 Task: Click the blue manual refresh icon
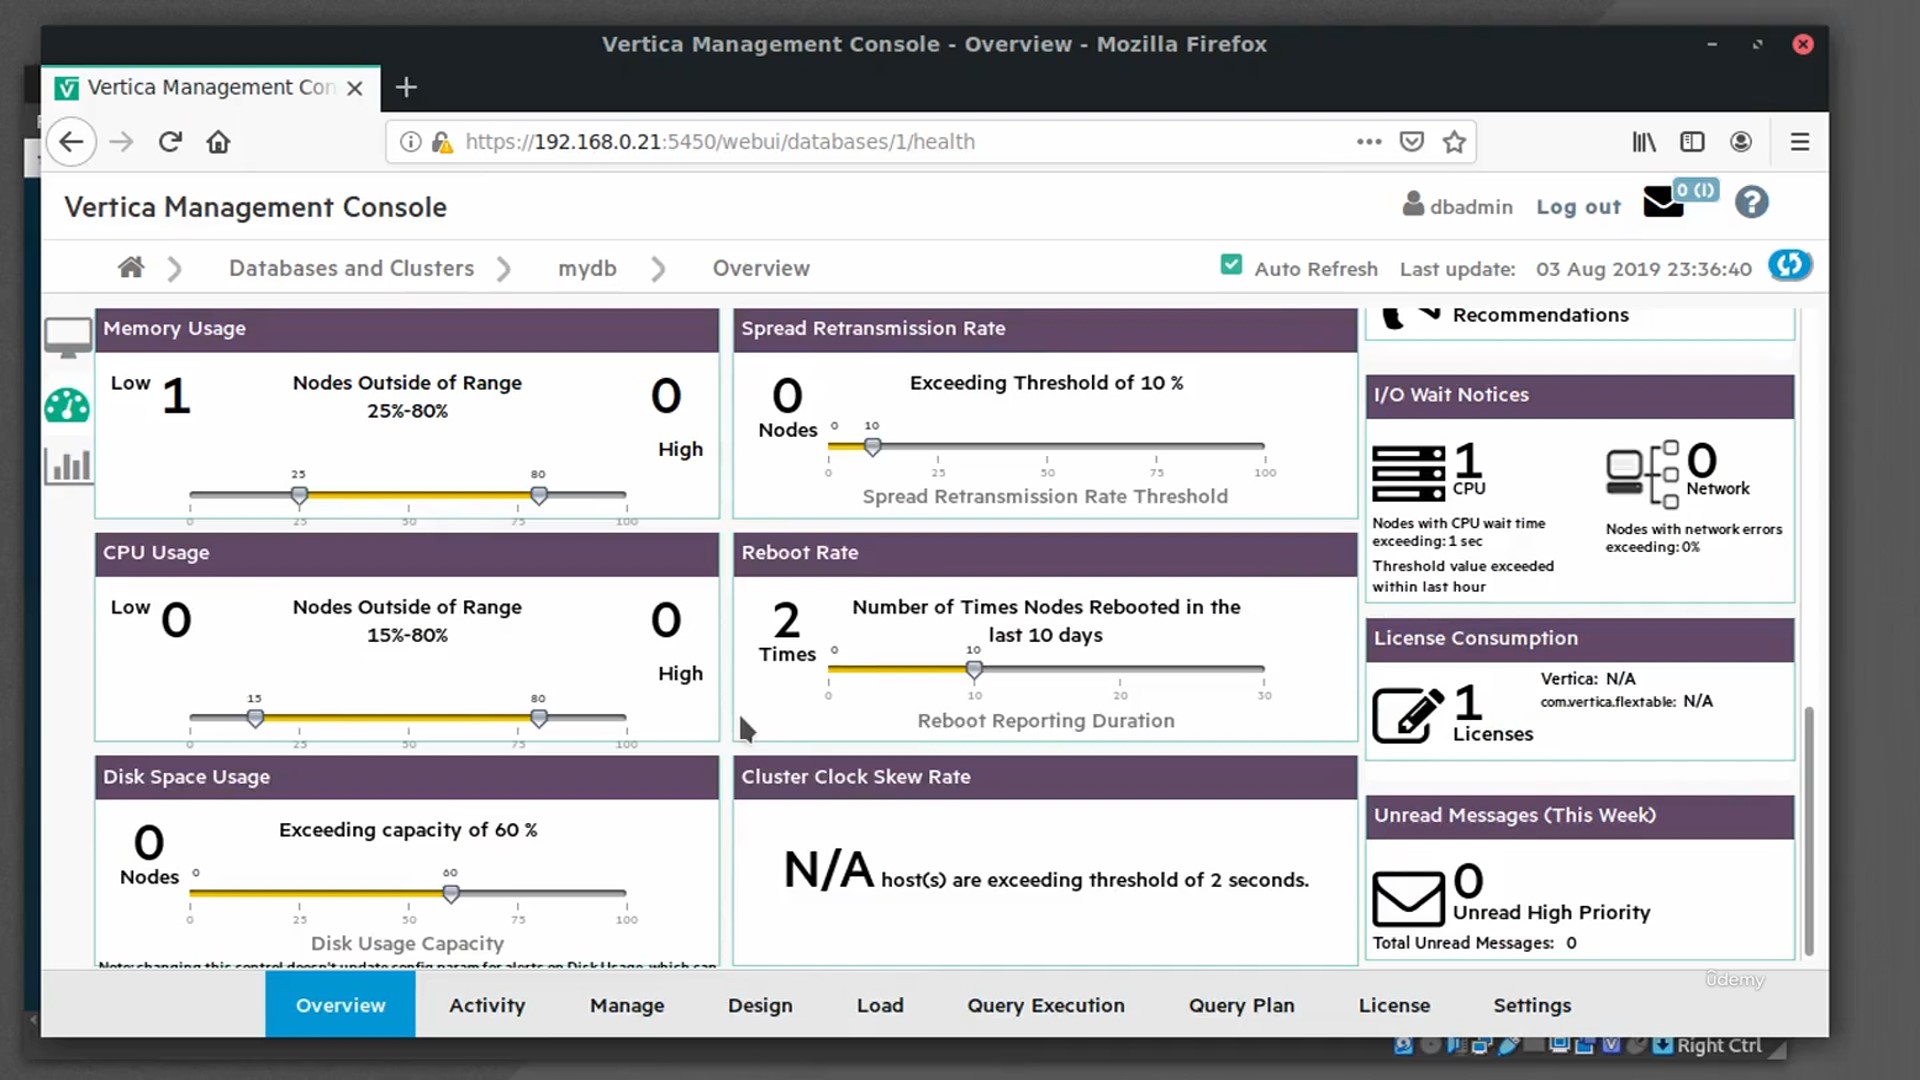[x=1790, y=265]
